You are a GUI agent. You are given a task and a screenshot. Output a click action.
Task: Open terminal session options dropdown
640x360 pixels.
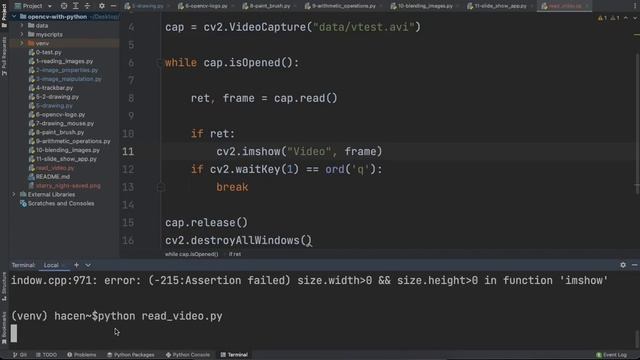(88, 265)
